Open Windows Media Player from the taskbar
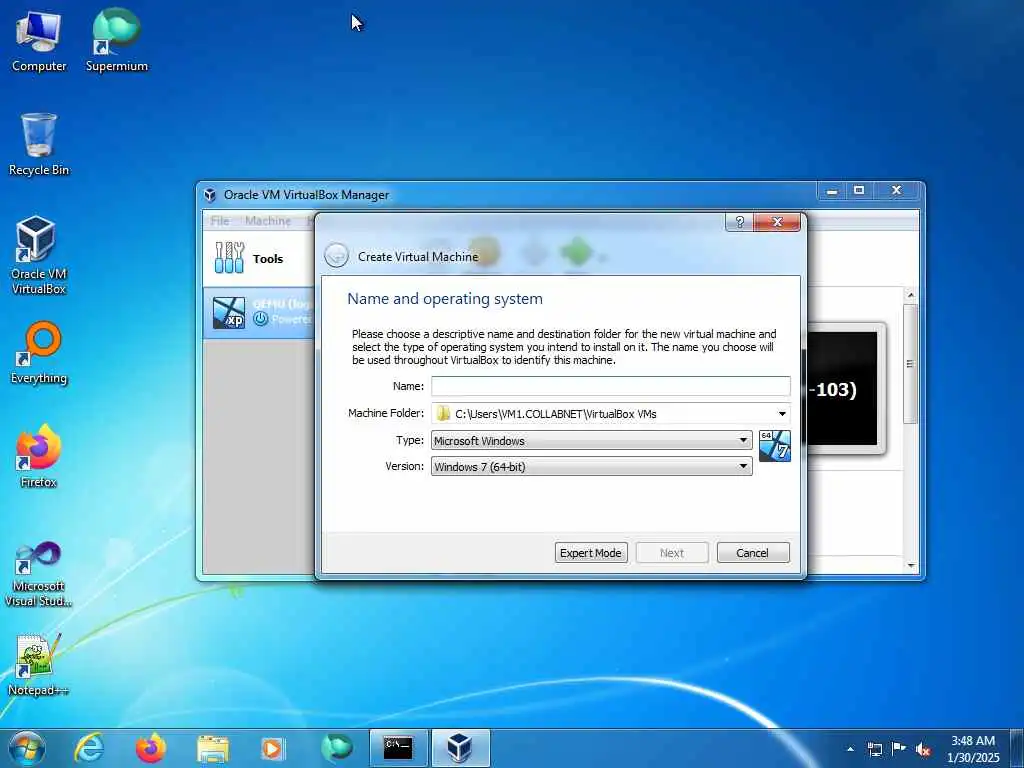Viewport: 1024px width, 768px height. click(272, 748)
